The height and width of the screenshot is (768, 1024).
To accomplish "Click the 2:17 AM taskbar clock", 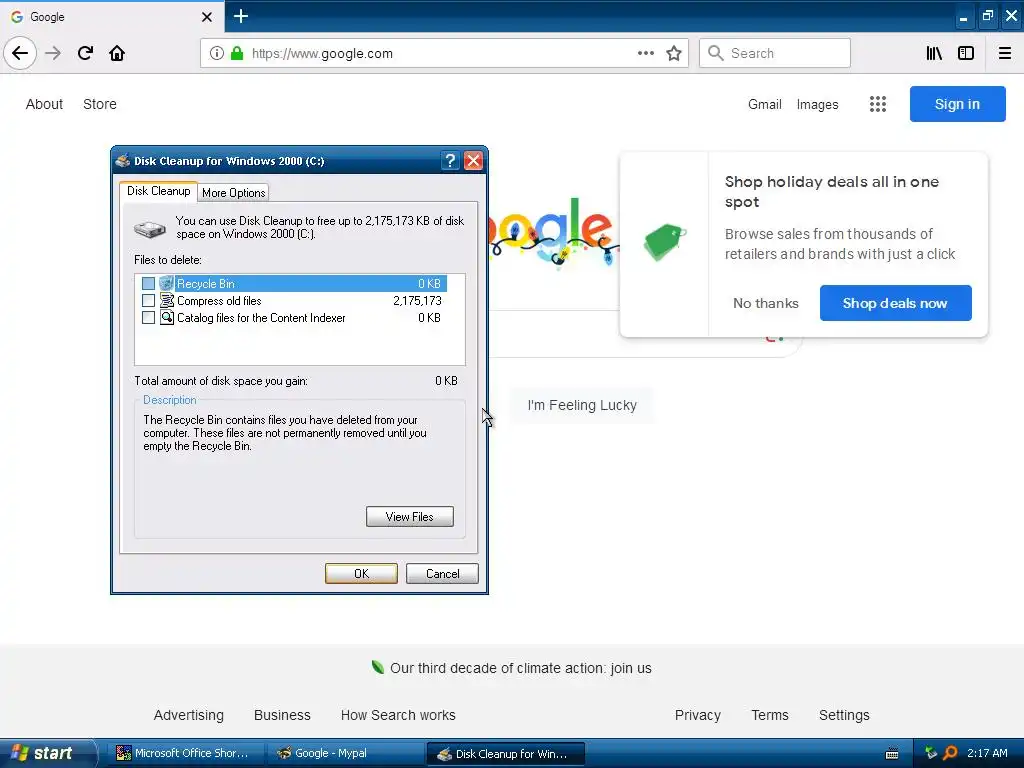I will click(987, 753).
